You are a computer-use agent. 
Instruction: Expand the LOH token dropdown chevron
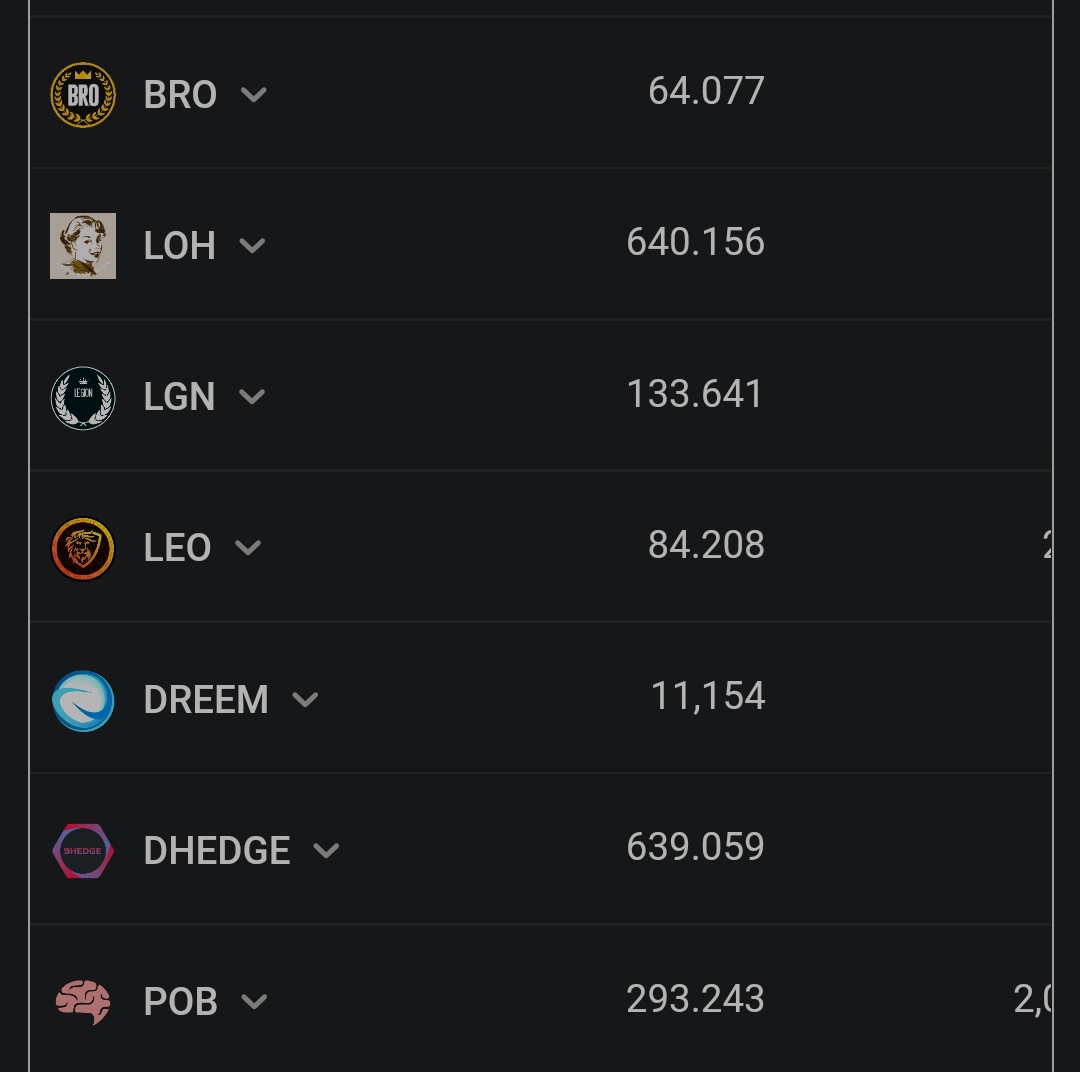point(252,246)
